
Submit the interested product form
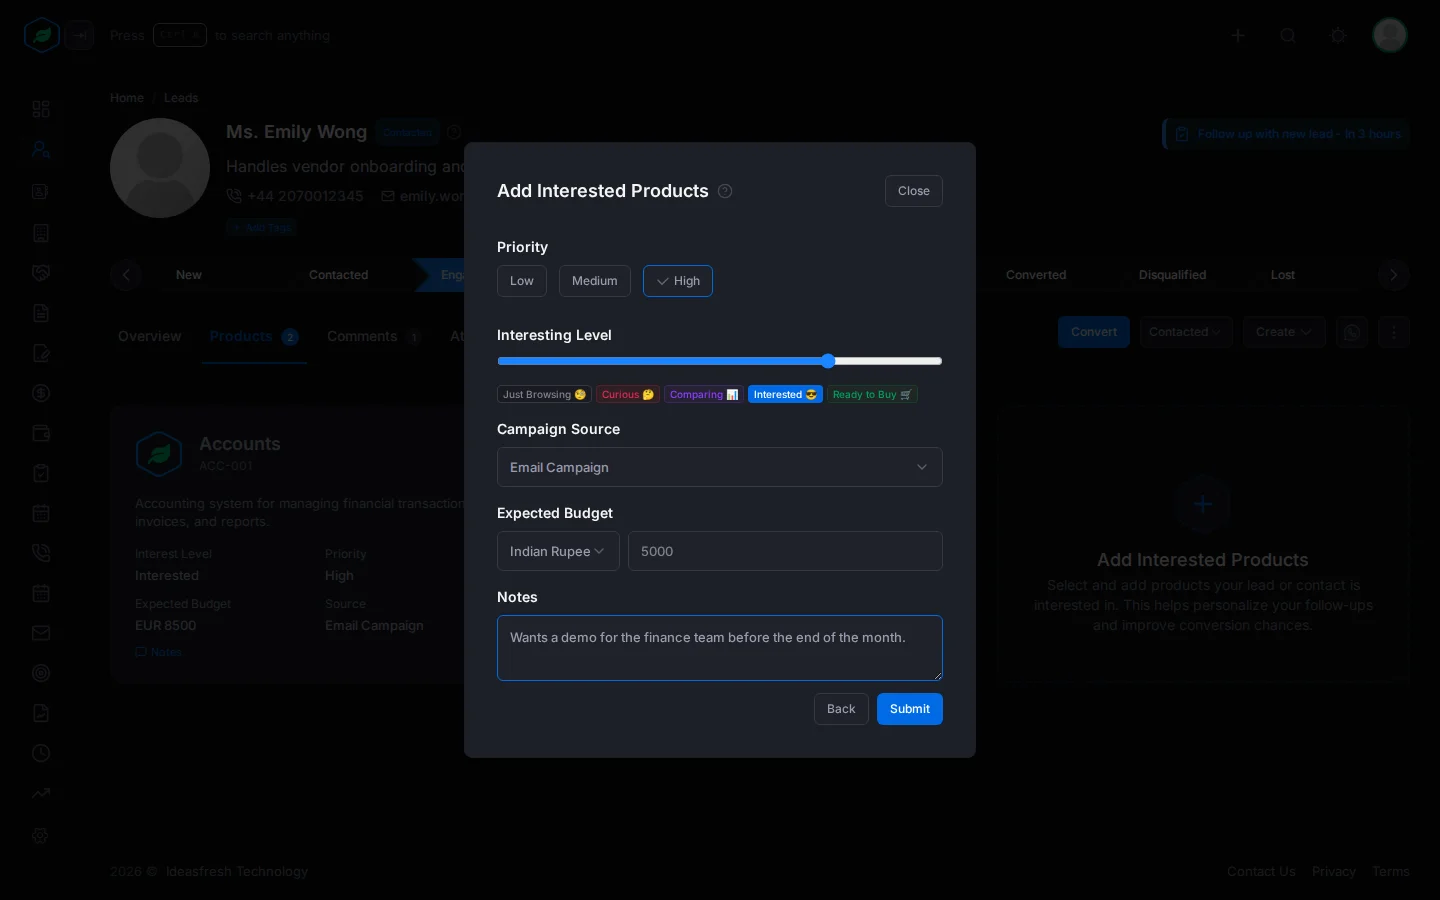click(x=910, y=709)
